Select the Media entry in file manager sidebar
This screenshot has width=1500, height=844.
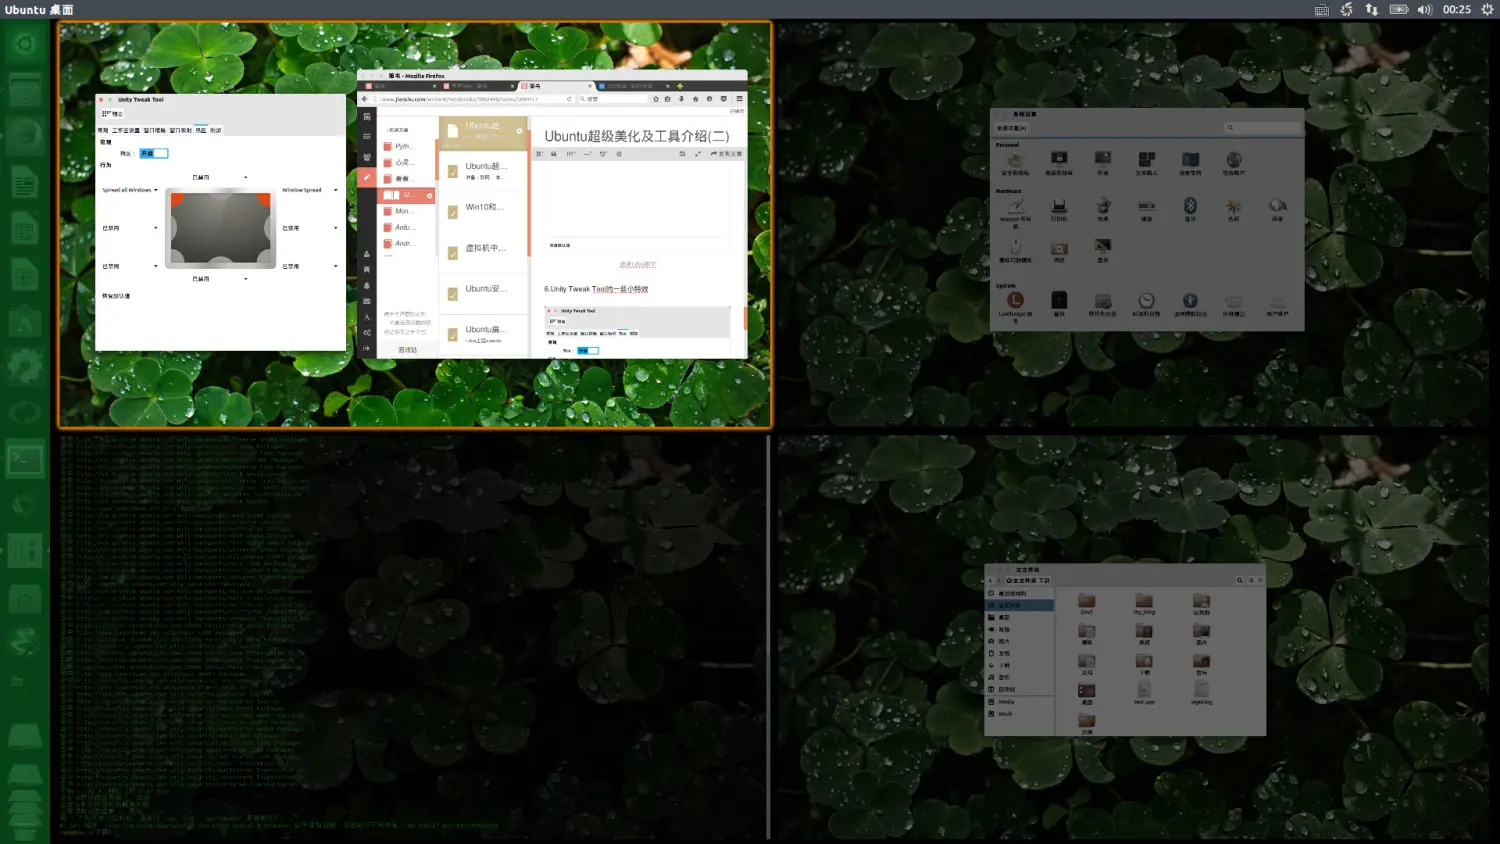coord(1006,702)
